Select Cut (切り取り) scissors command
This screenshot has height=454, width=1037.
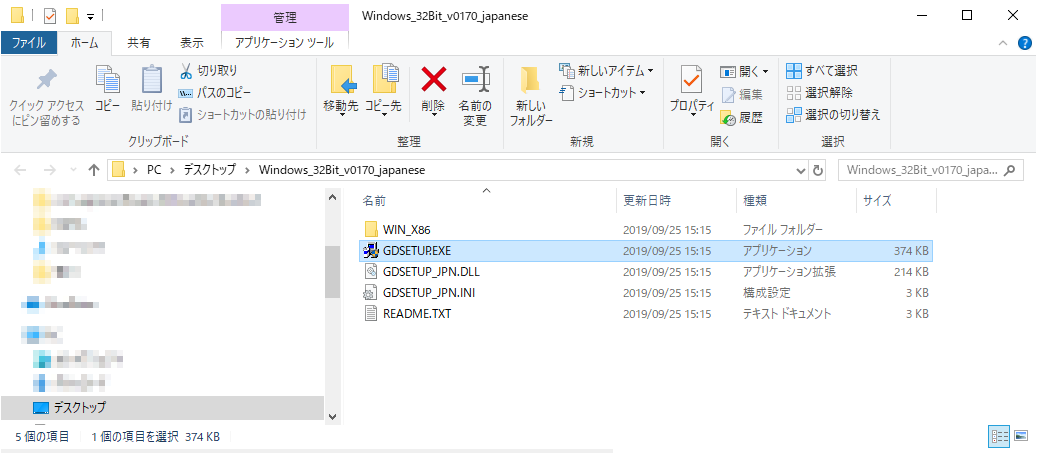tap(208, 70)
